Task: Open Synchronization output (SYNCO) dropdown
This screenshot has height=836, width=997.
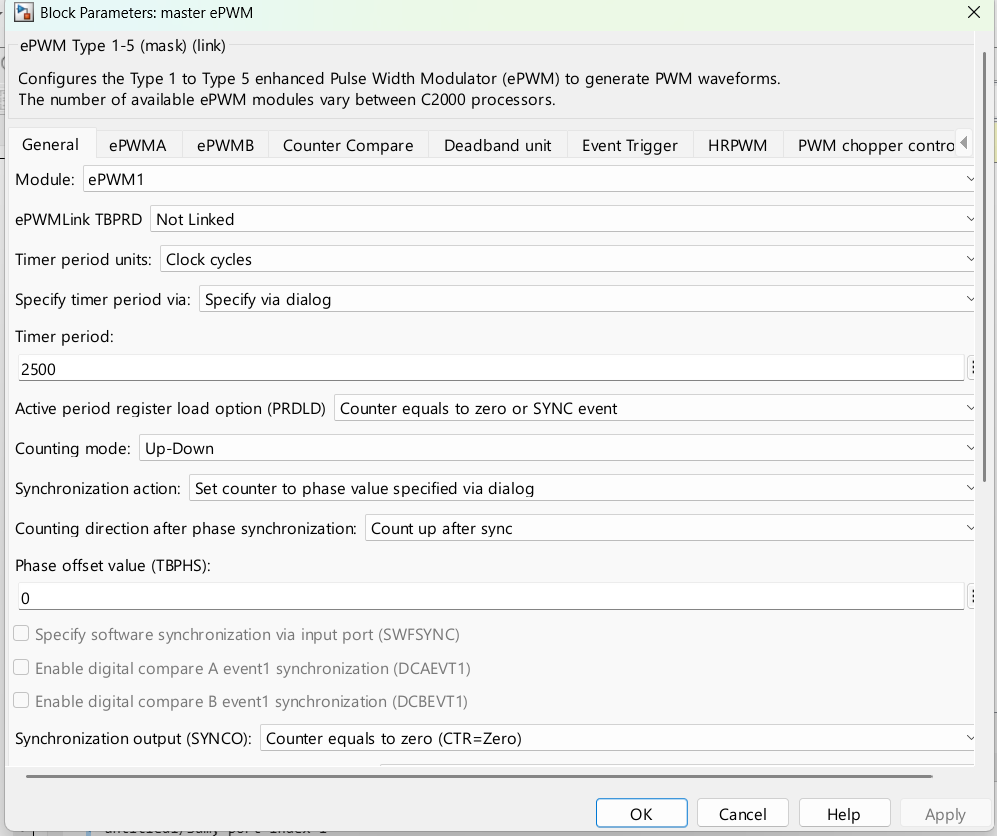Action: click(x=617, y=737)
